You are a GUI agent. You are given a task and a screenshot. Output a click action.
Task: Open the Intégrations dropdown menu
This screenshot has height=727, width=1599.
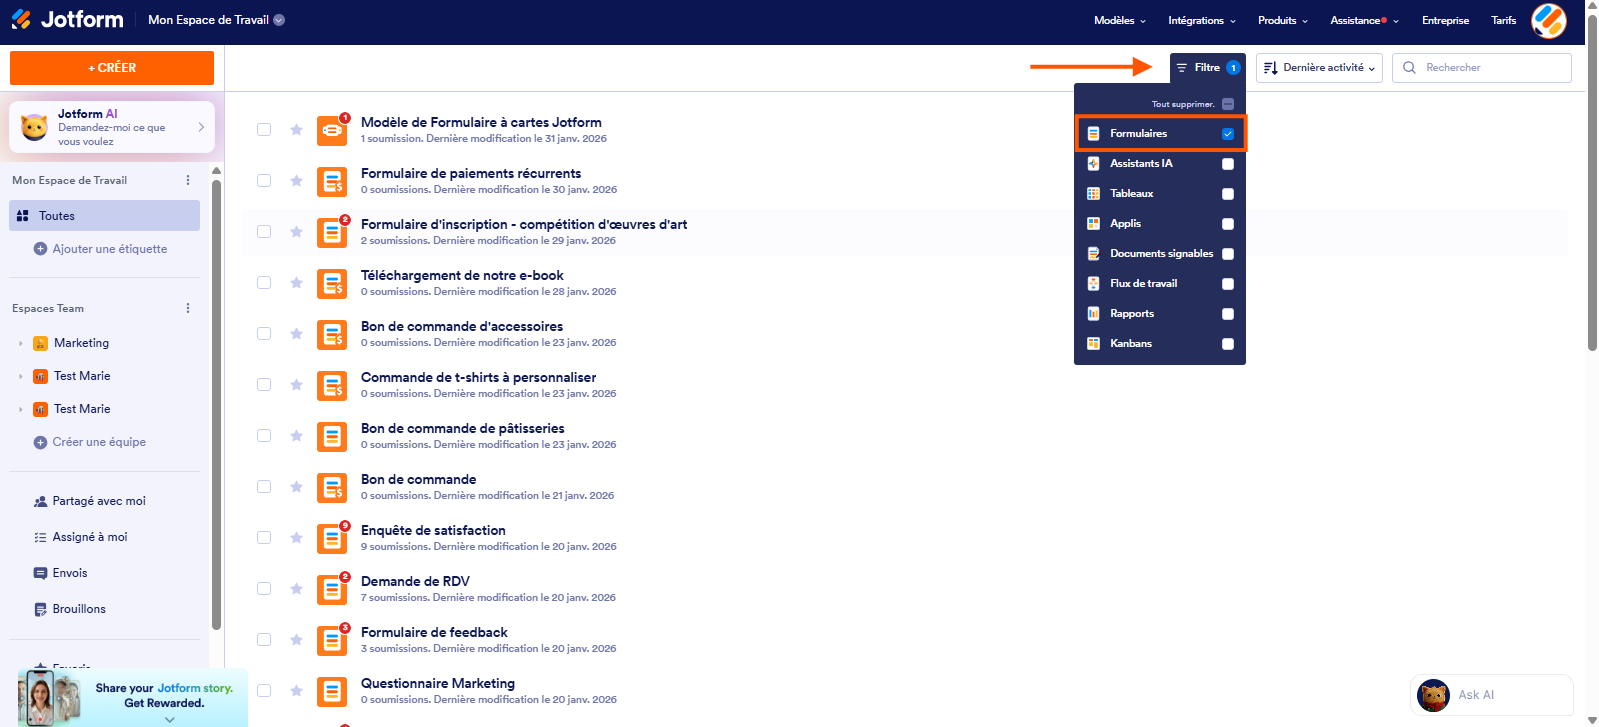(1202, 20)
